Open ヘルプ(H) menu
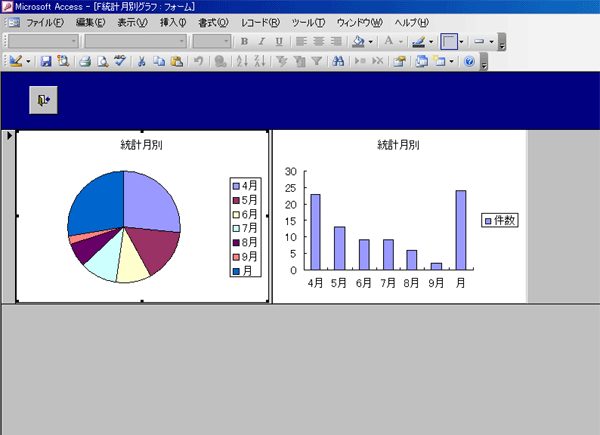The image size is (600, 435). [x=412, y=23]
